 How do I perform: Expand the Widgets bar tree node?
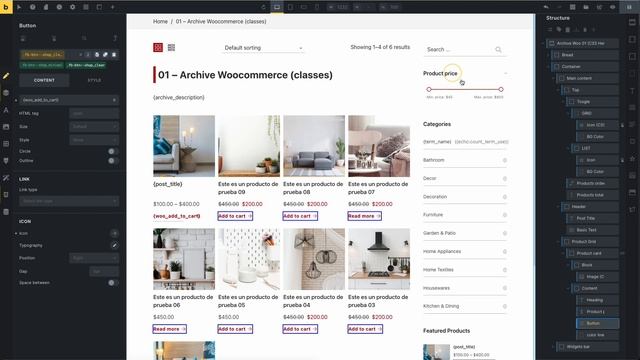click(x=554, y=347)
